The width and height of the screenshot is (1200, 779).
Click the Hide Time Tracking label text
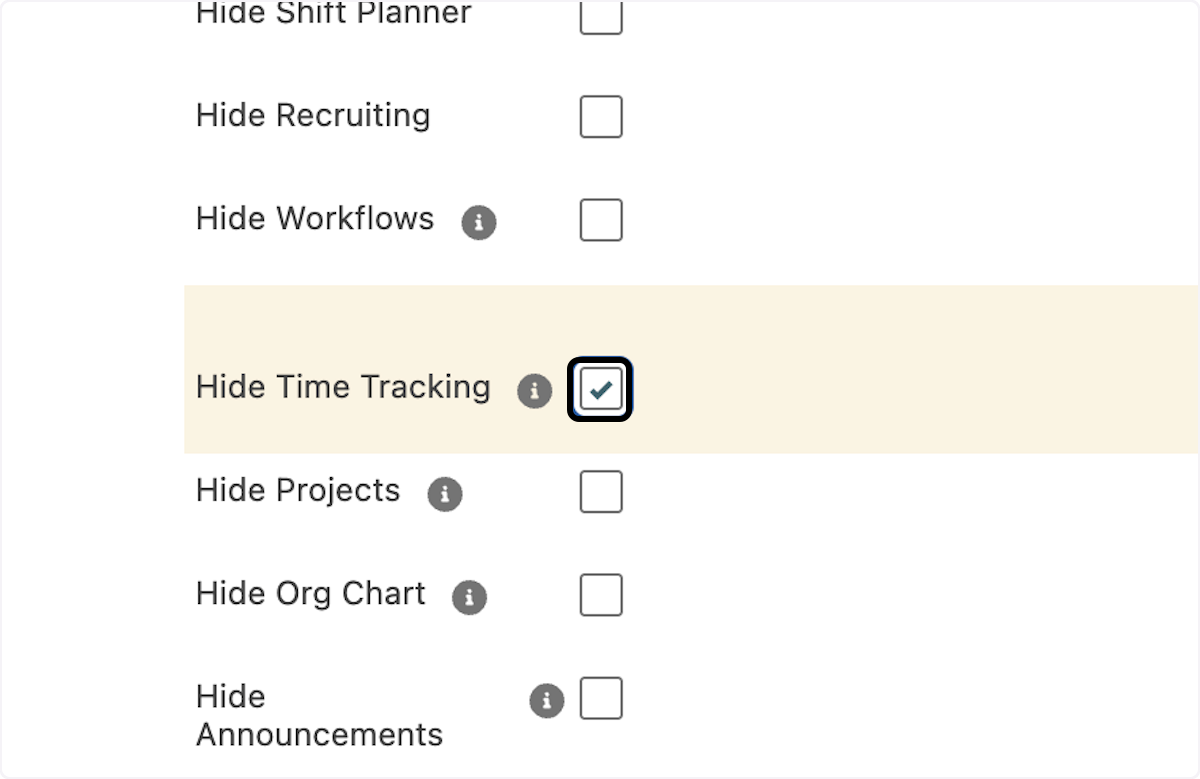[x=343, y=388]
